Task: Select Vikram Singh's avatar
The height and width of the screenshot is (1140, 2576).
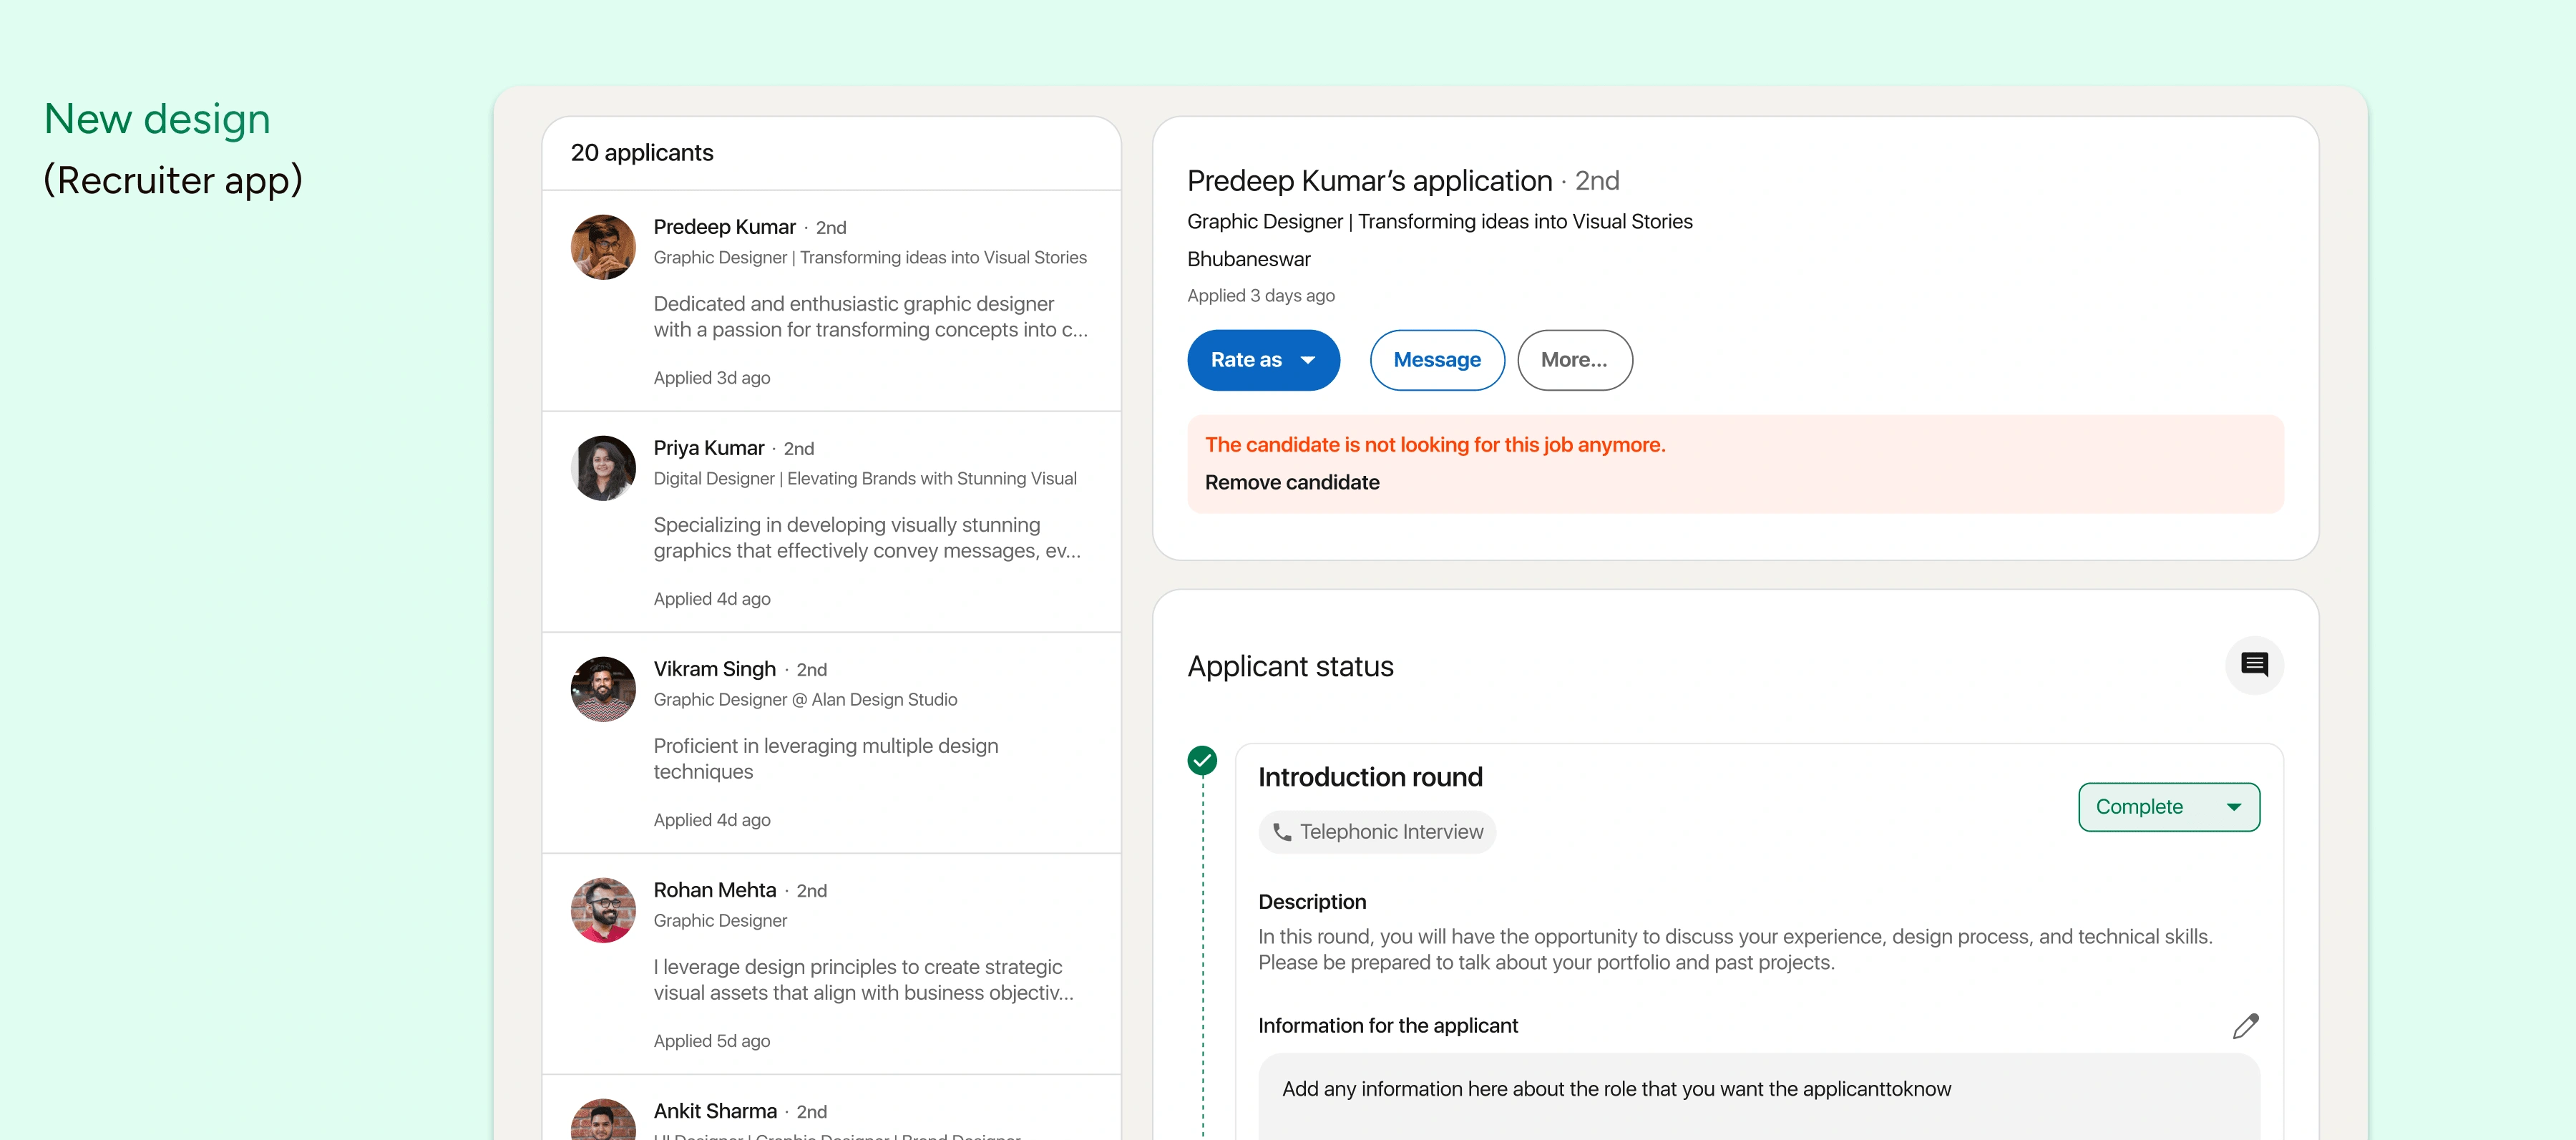Action: [603, 689]
